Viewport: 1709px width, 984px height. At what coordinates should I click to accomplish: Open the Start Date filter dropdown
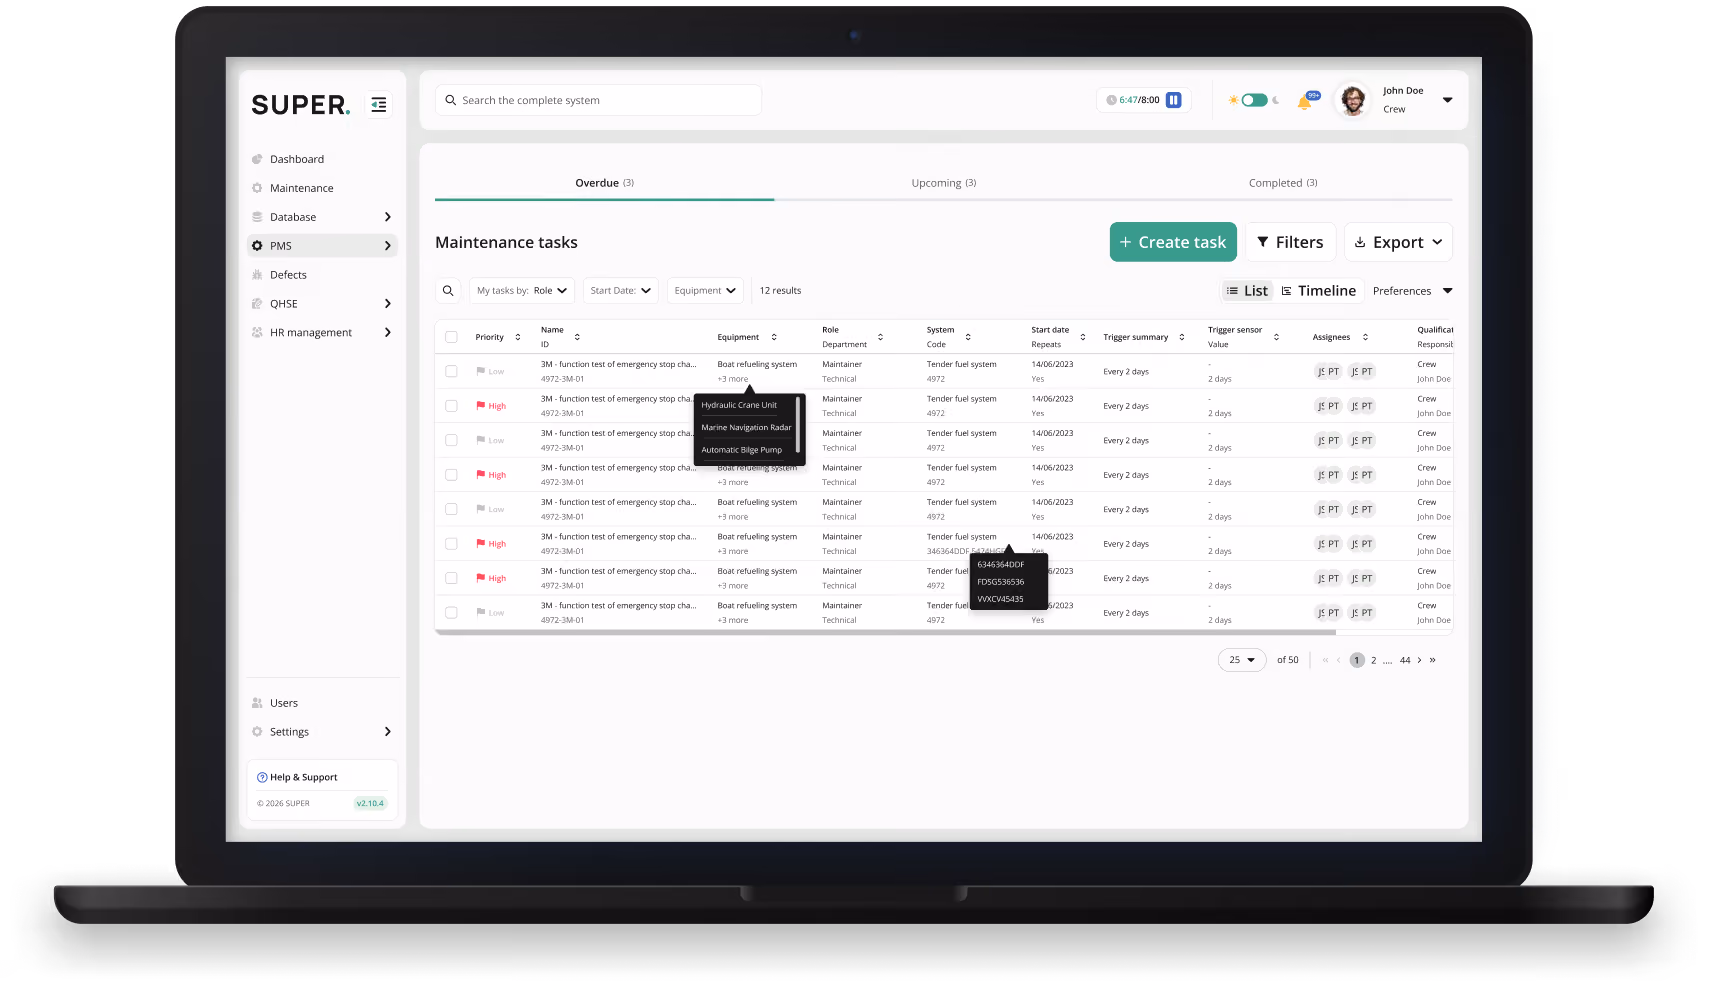pyautogui.click(x=620, y=291)
